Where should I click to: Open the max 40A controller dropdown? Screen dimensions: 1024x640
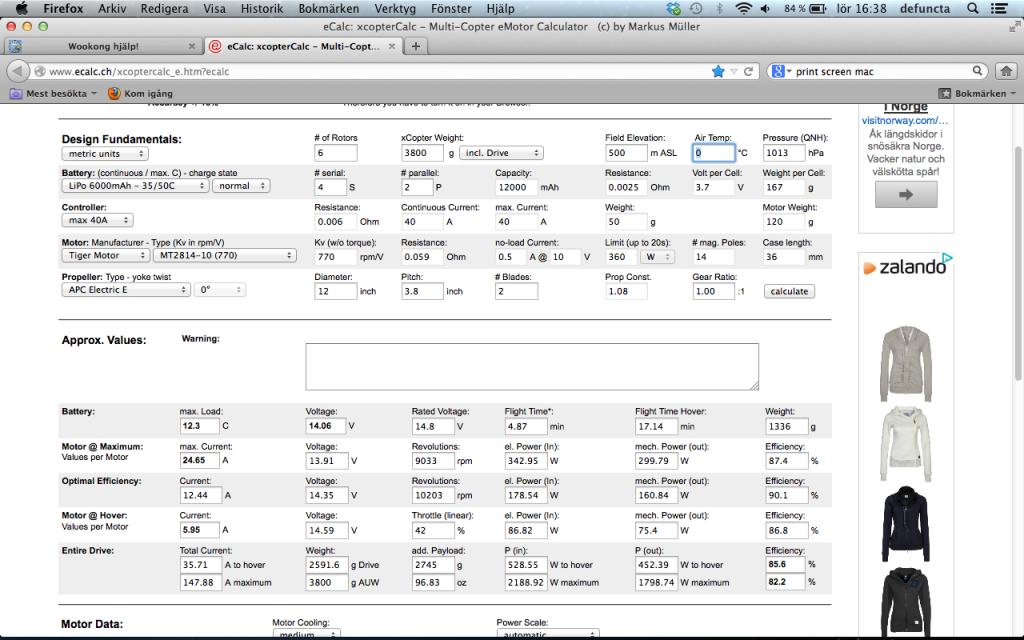[x=98, y=220]
